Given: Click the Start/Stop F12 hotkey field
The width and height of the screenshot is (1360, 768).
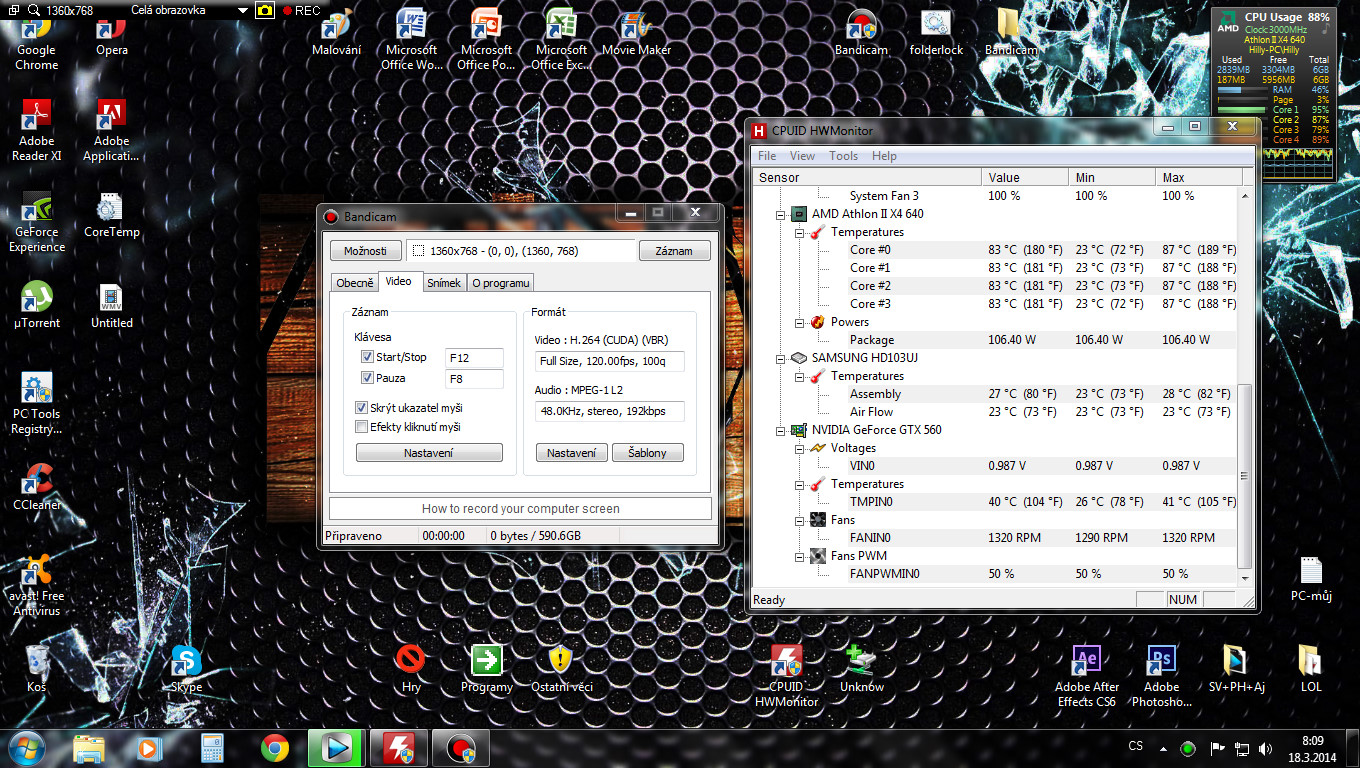Looking at the screenshot, I should coord(474,357).
